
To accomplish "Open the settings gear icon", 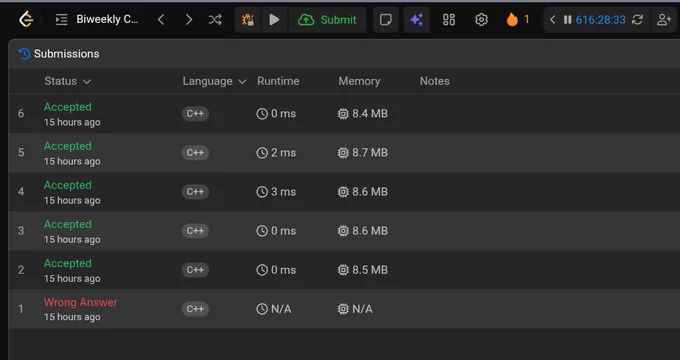I will click(x=481, y=20).
